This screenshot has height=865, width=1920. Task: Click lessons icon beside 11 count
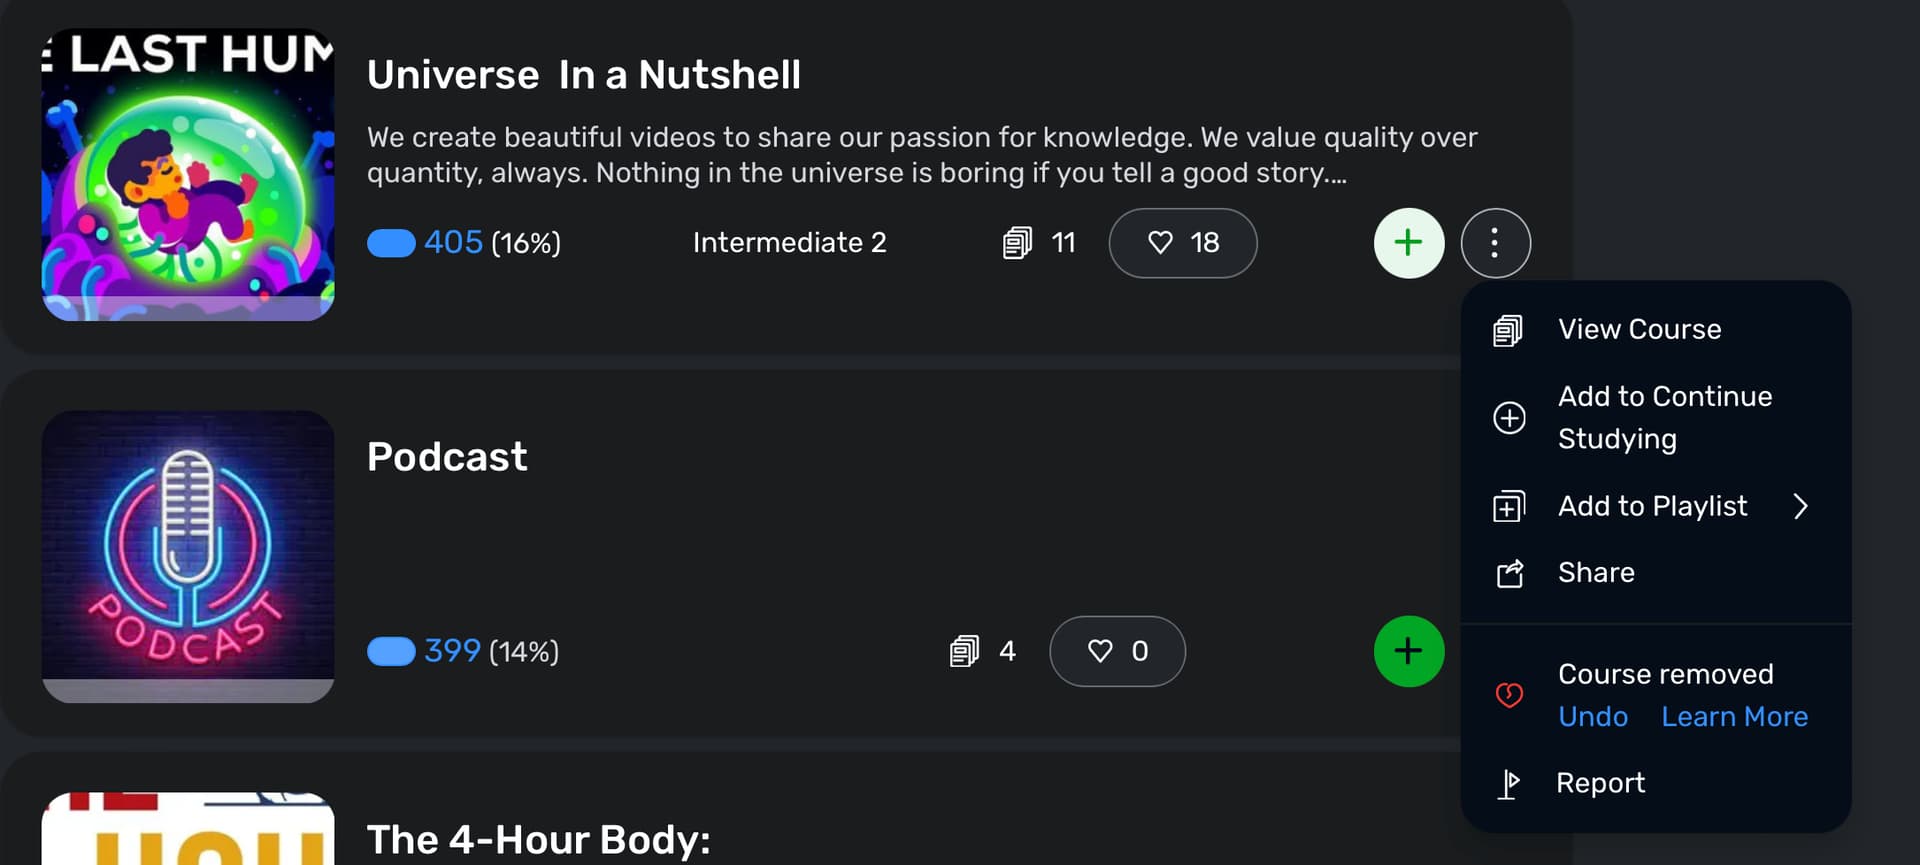(1017, 243)
